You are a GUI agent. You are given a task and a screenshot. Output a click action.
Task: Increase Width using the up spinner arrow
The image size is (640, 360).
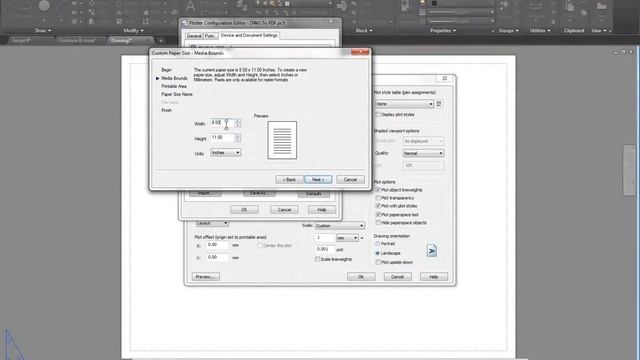pos(238,121)
